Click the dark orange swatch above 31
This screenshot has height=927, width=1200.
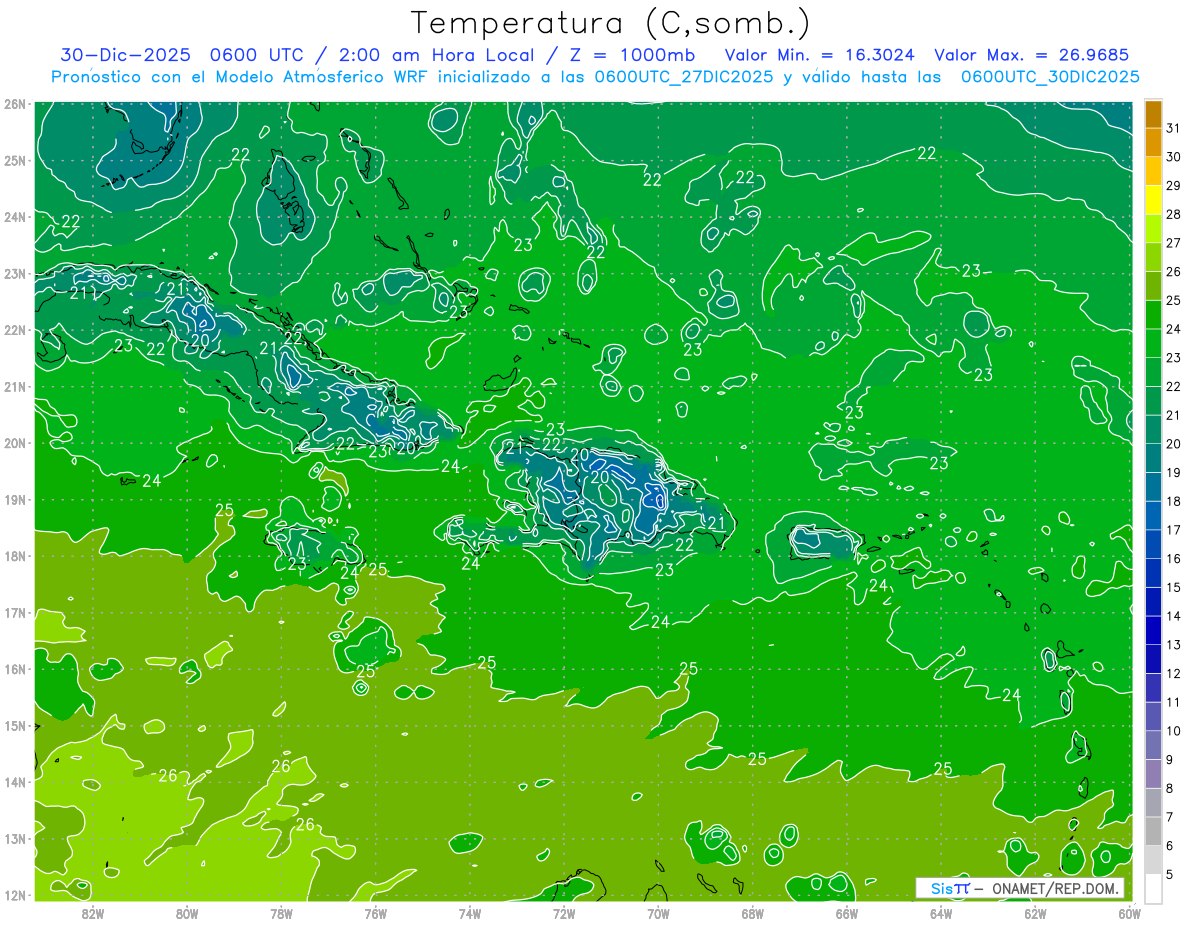1153,115
